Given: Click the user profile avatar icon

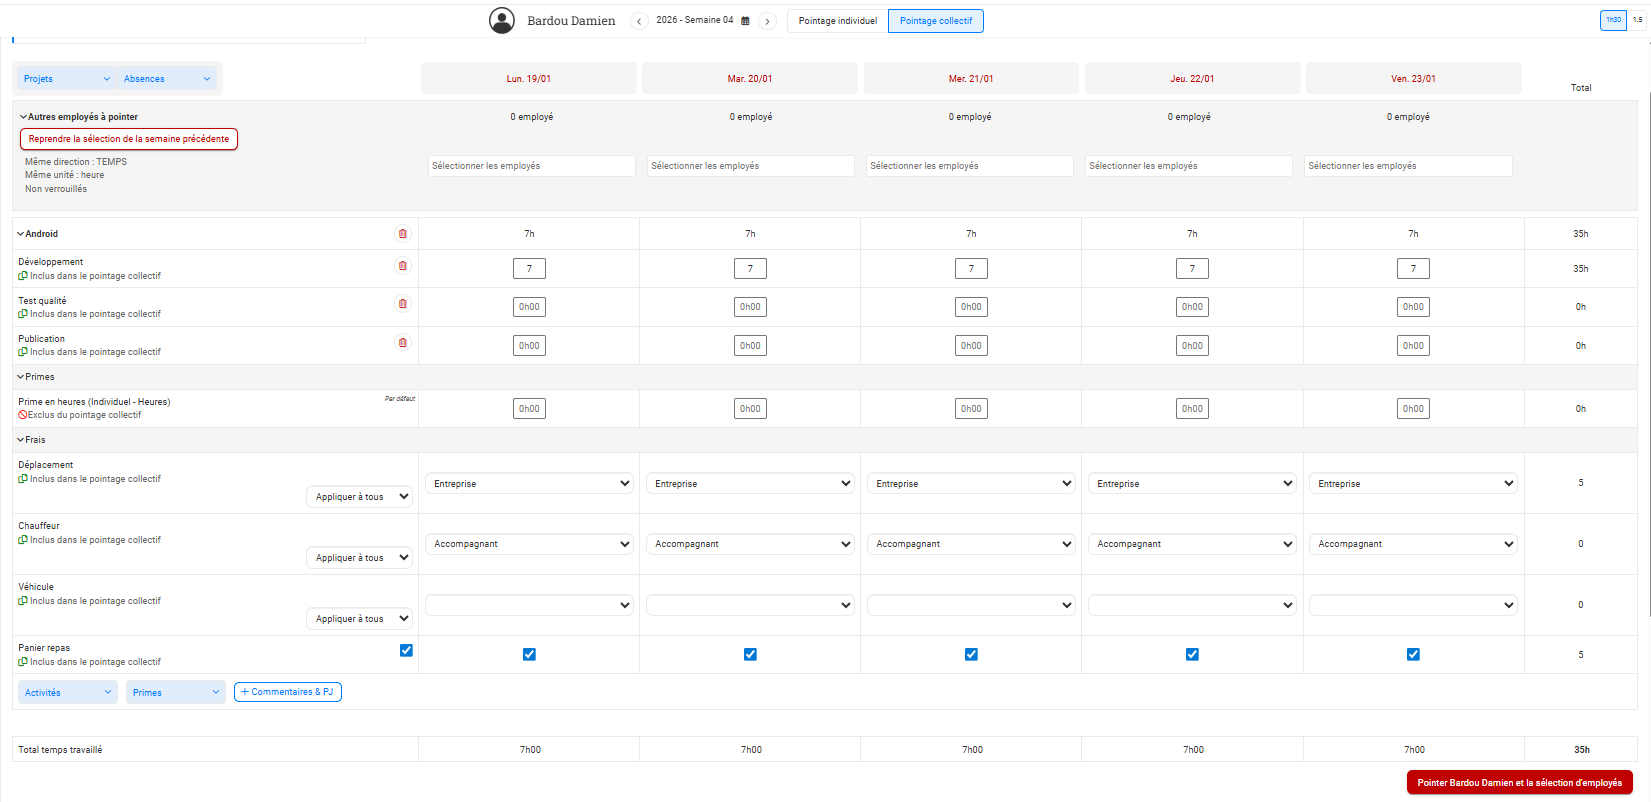Looking at the screenshot, I should pos(502,20).
